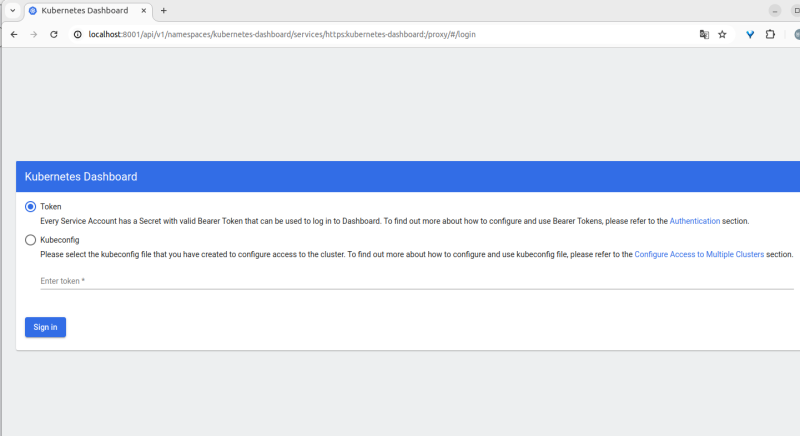Open a new browser tab
800x436 pixels.
(x=164, y=10)
